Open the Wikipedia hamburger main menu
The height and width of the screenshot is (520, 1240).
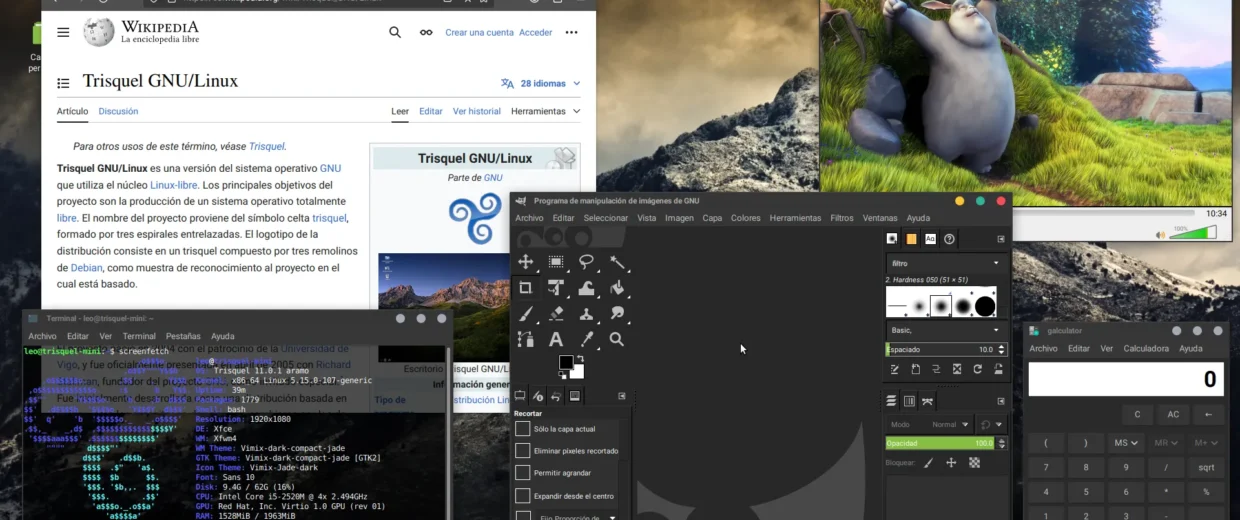[x=63, y=32]
